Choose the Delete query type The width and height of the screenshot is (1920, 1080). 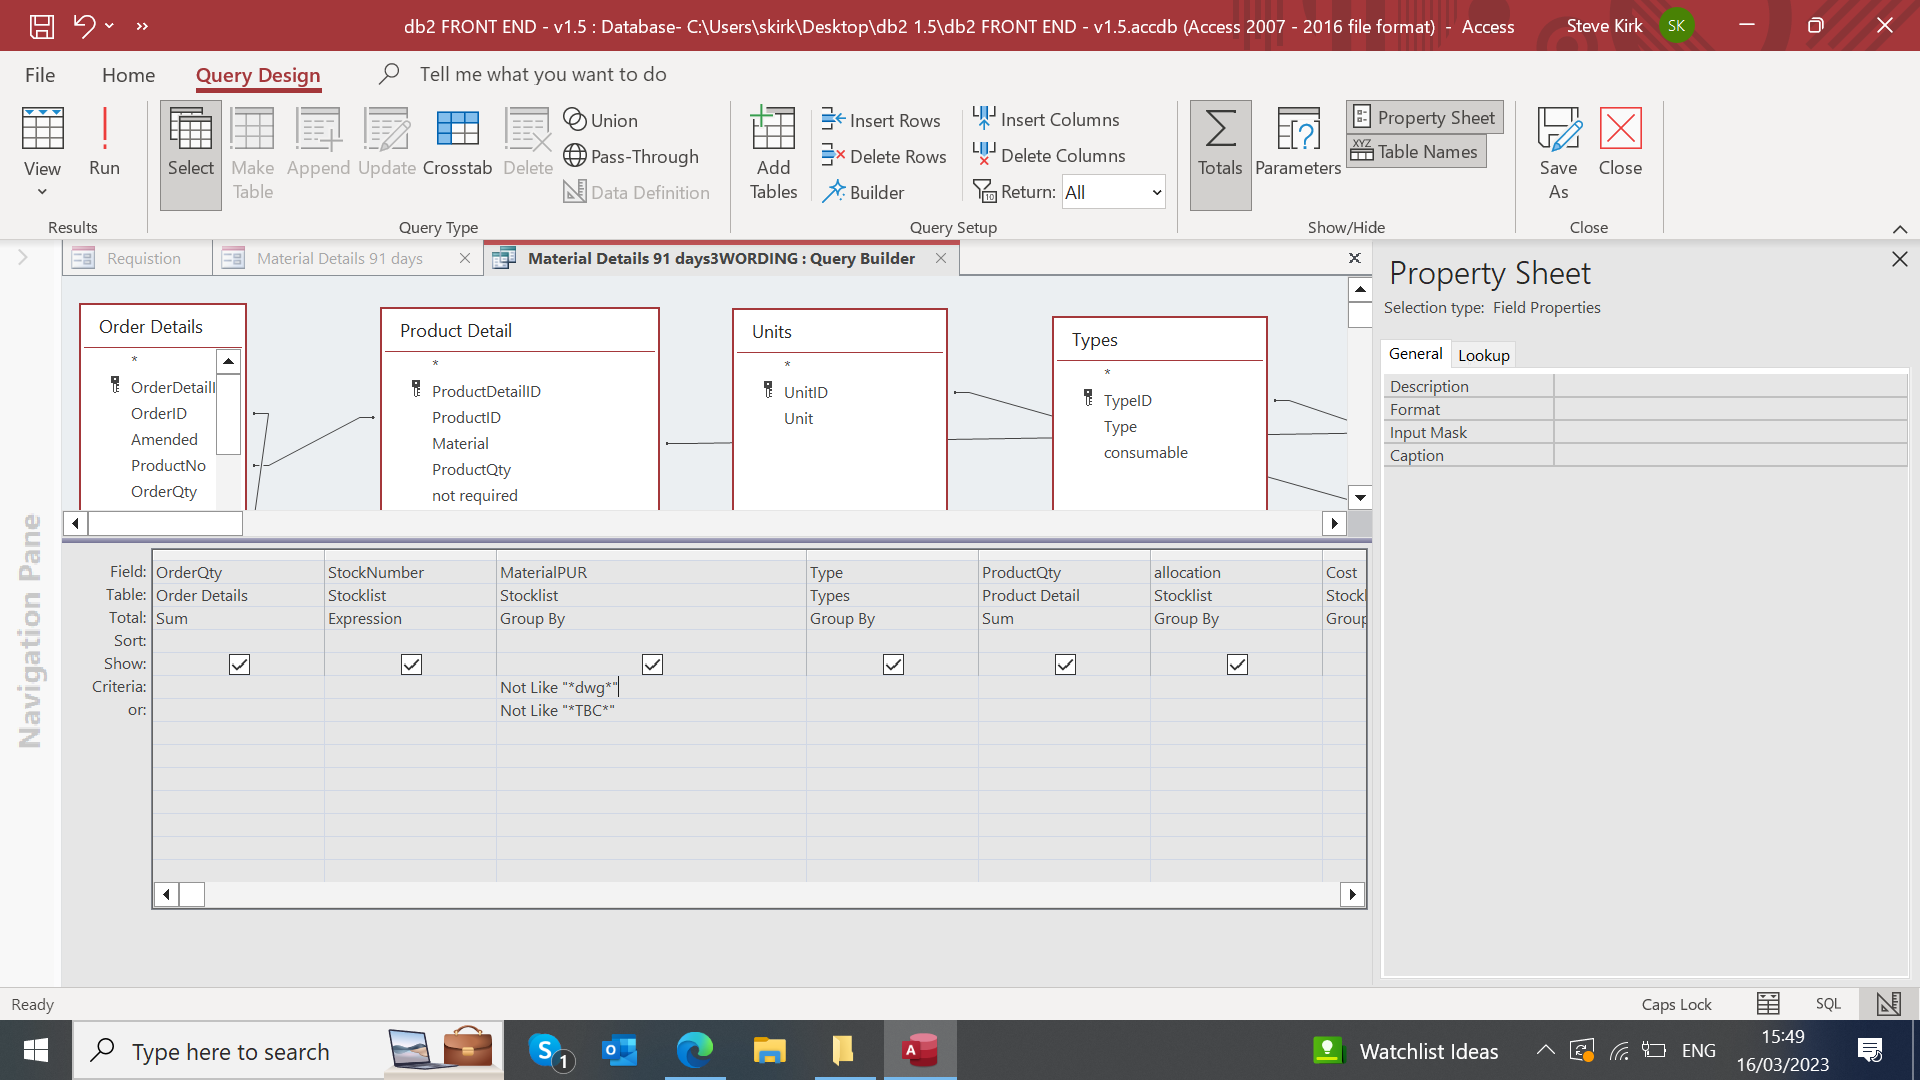(x=528, y=143)
